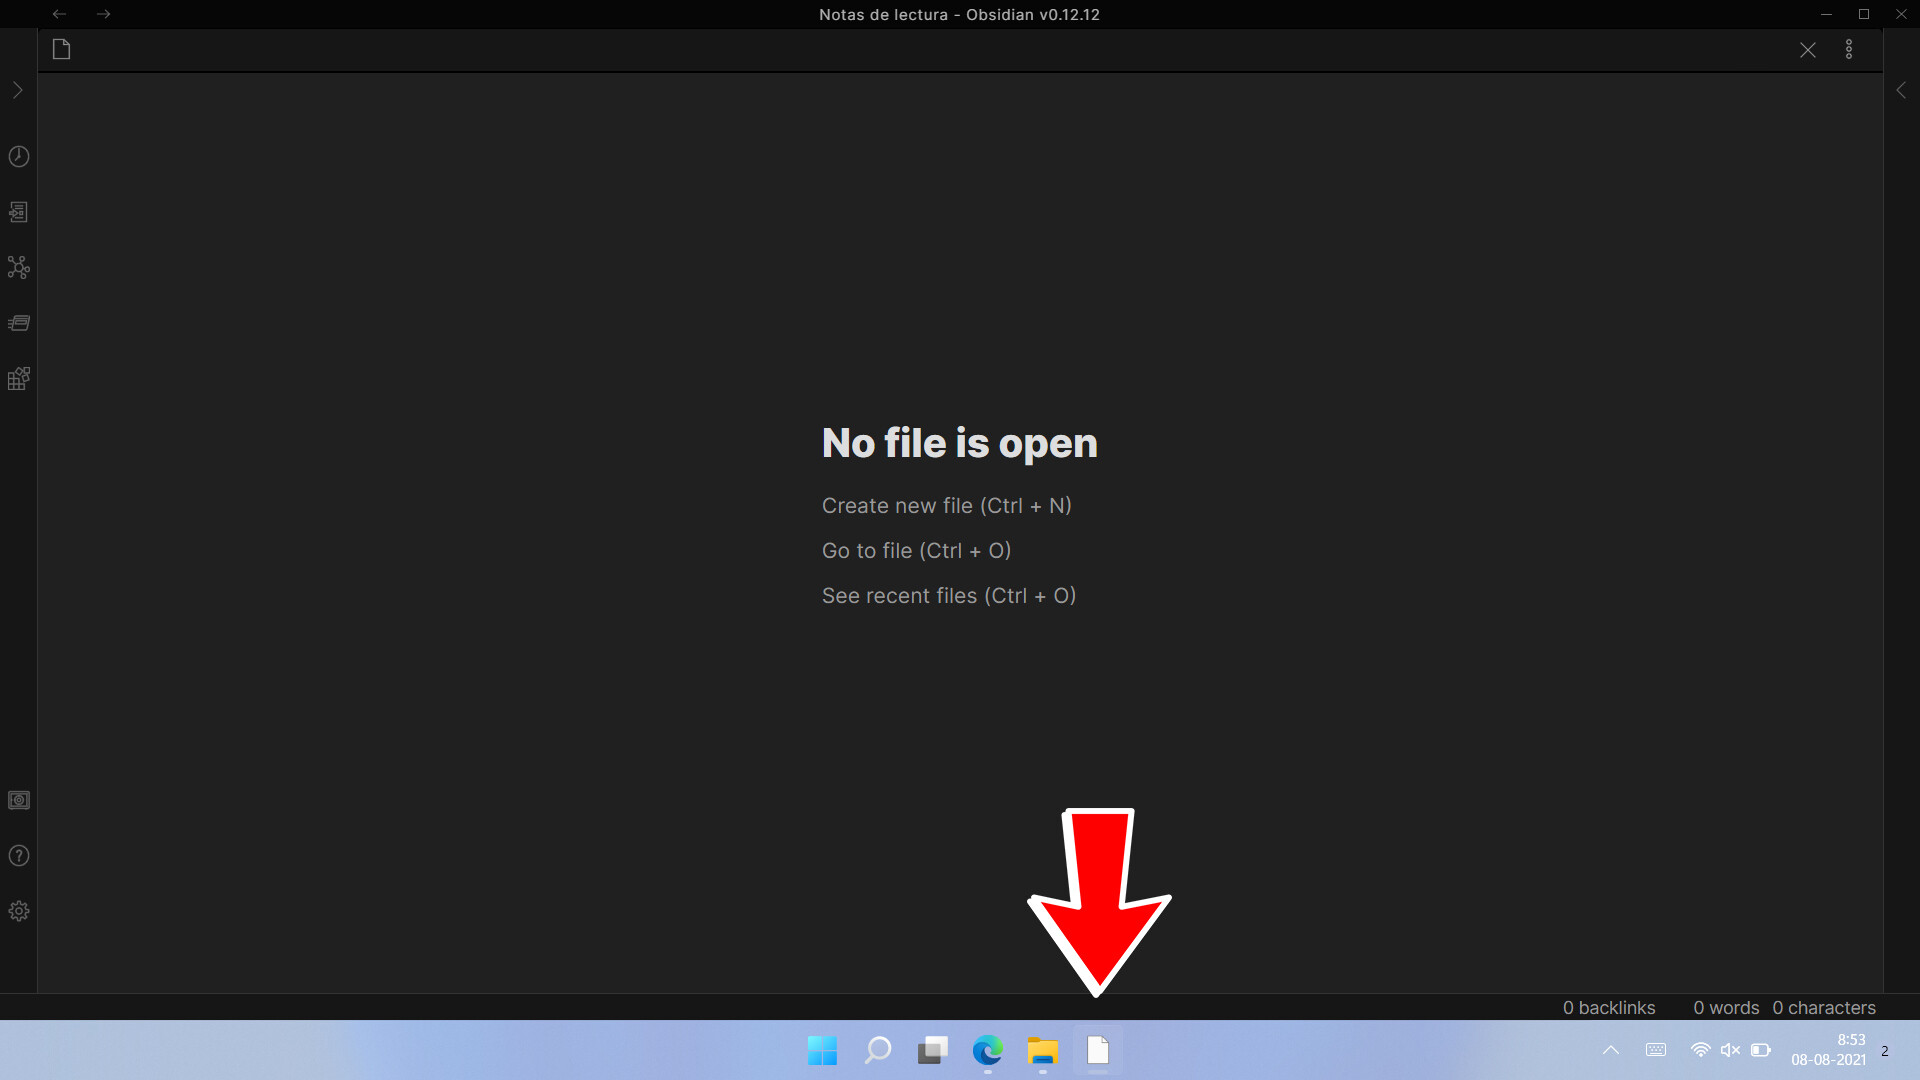Open the Help icon in ribbon
1920x1080 pixels.
coord(19,856)
